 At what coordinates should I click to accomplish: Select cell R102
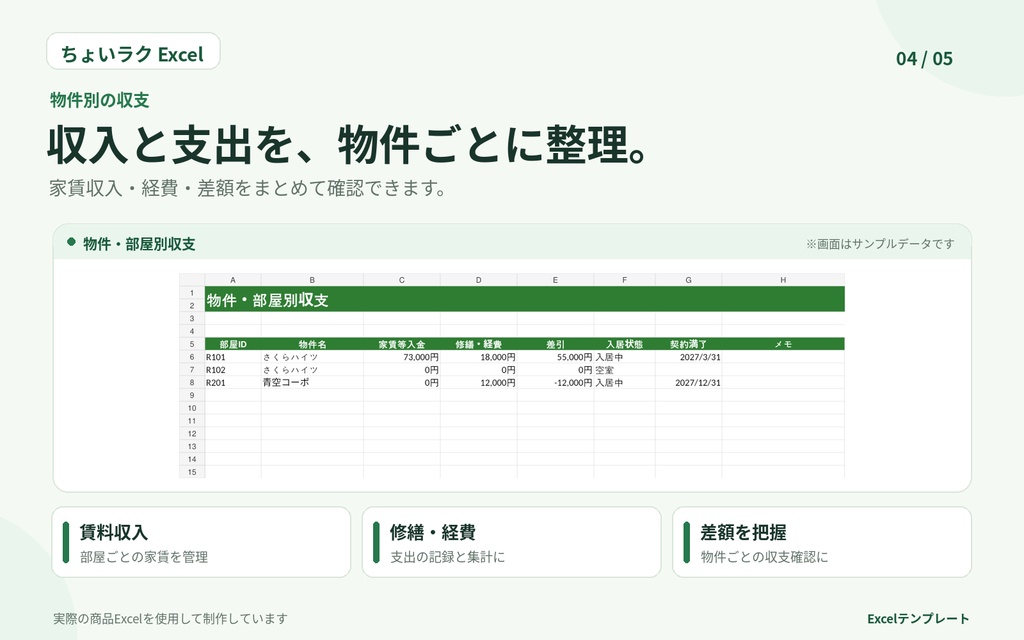[x=232, y=370]
